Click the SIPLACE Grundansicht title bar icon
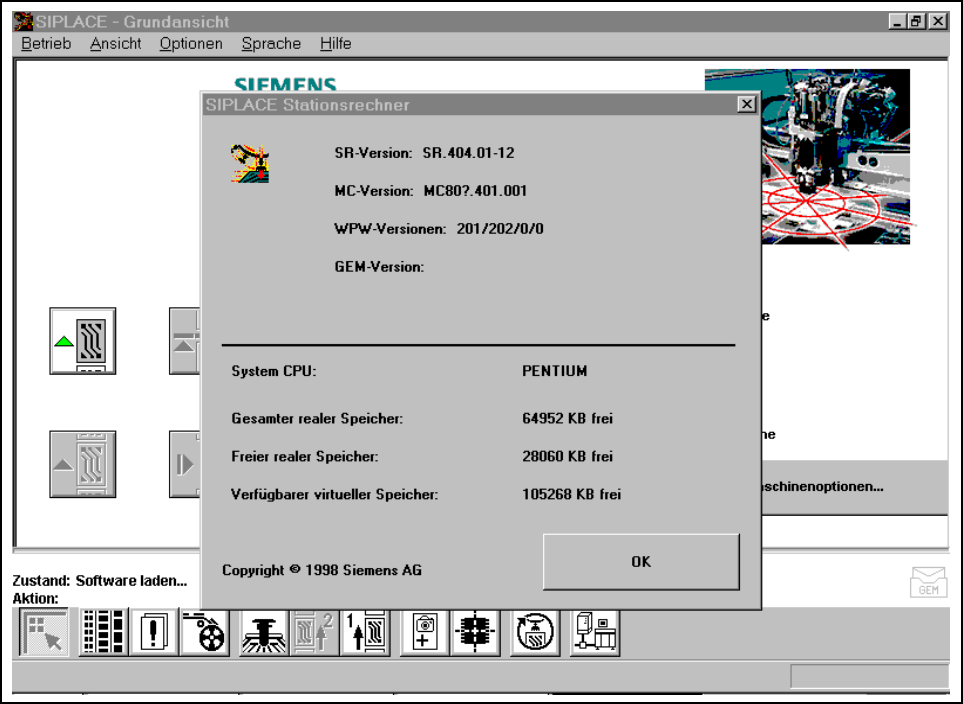The height and width of the screenshot is (704, 963). click(x=23, y=22)
